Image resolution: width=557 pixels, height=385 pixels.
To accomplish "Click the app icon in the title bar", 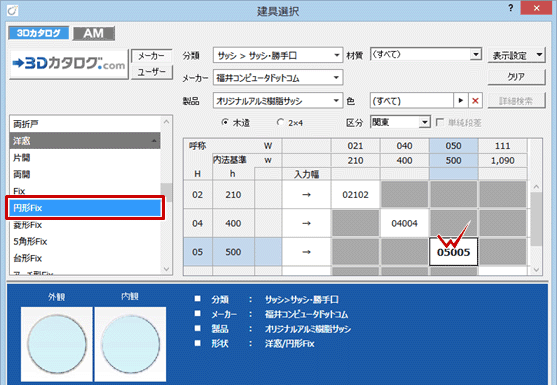I will click(12, 11).
